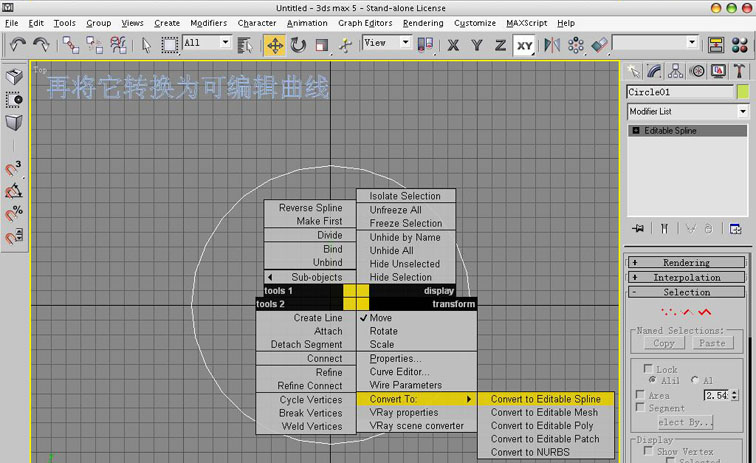Enable the Show Vertex checkbox

pyautogui.click(x=648, y=451)
